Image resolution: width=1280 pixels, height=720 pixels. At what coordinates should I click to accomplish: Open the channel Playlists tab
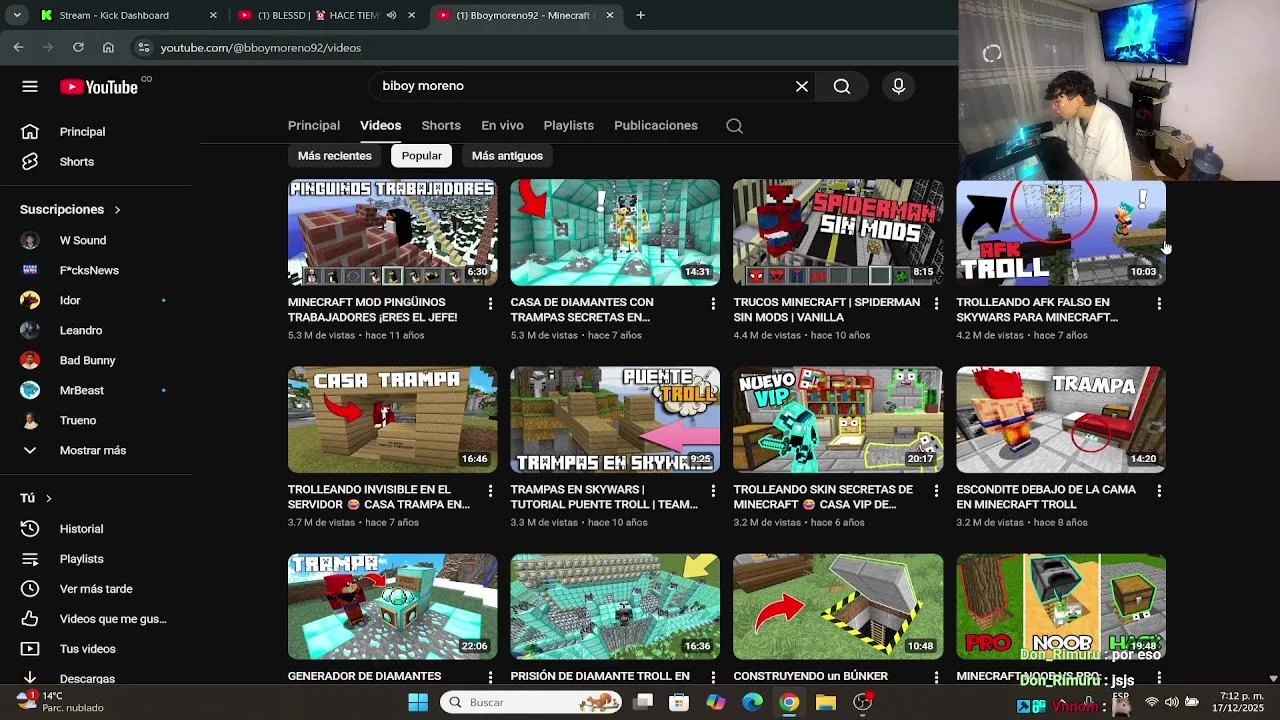[x=569, y=126]
